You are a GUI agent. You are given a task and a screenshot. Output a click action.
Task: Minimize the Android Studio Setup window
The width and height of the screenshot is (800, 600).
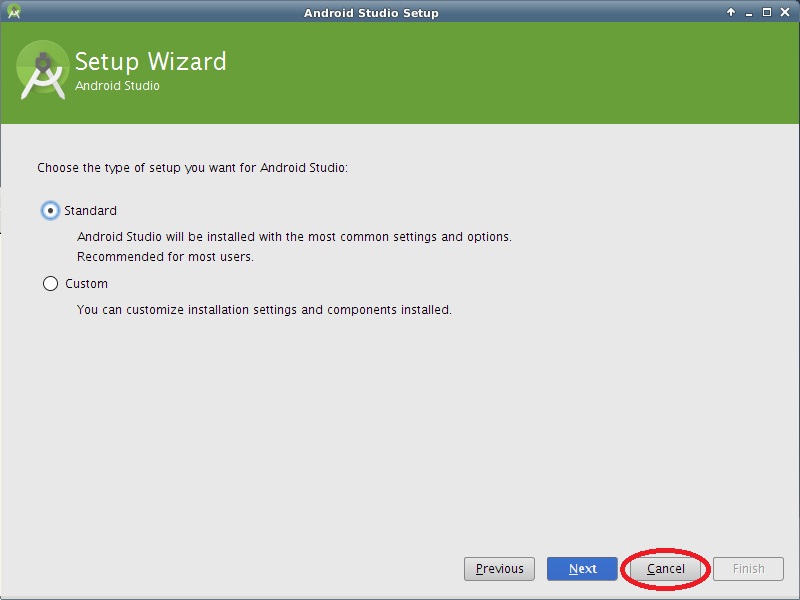(x=749, y=13)
